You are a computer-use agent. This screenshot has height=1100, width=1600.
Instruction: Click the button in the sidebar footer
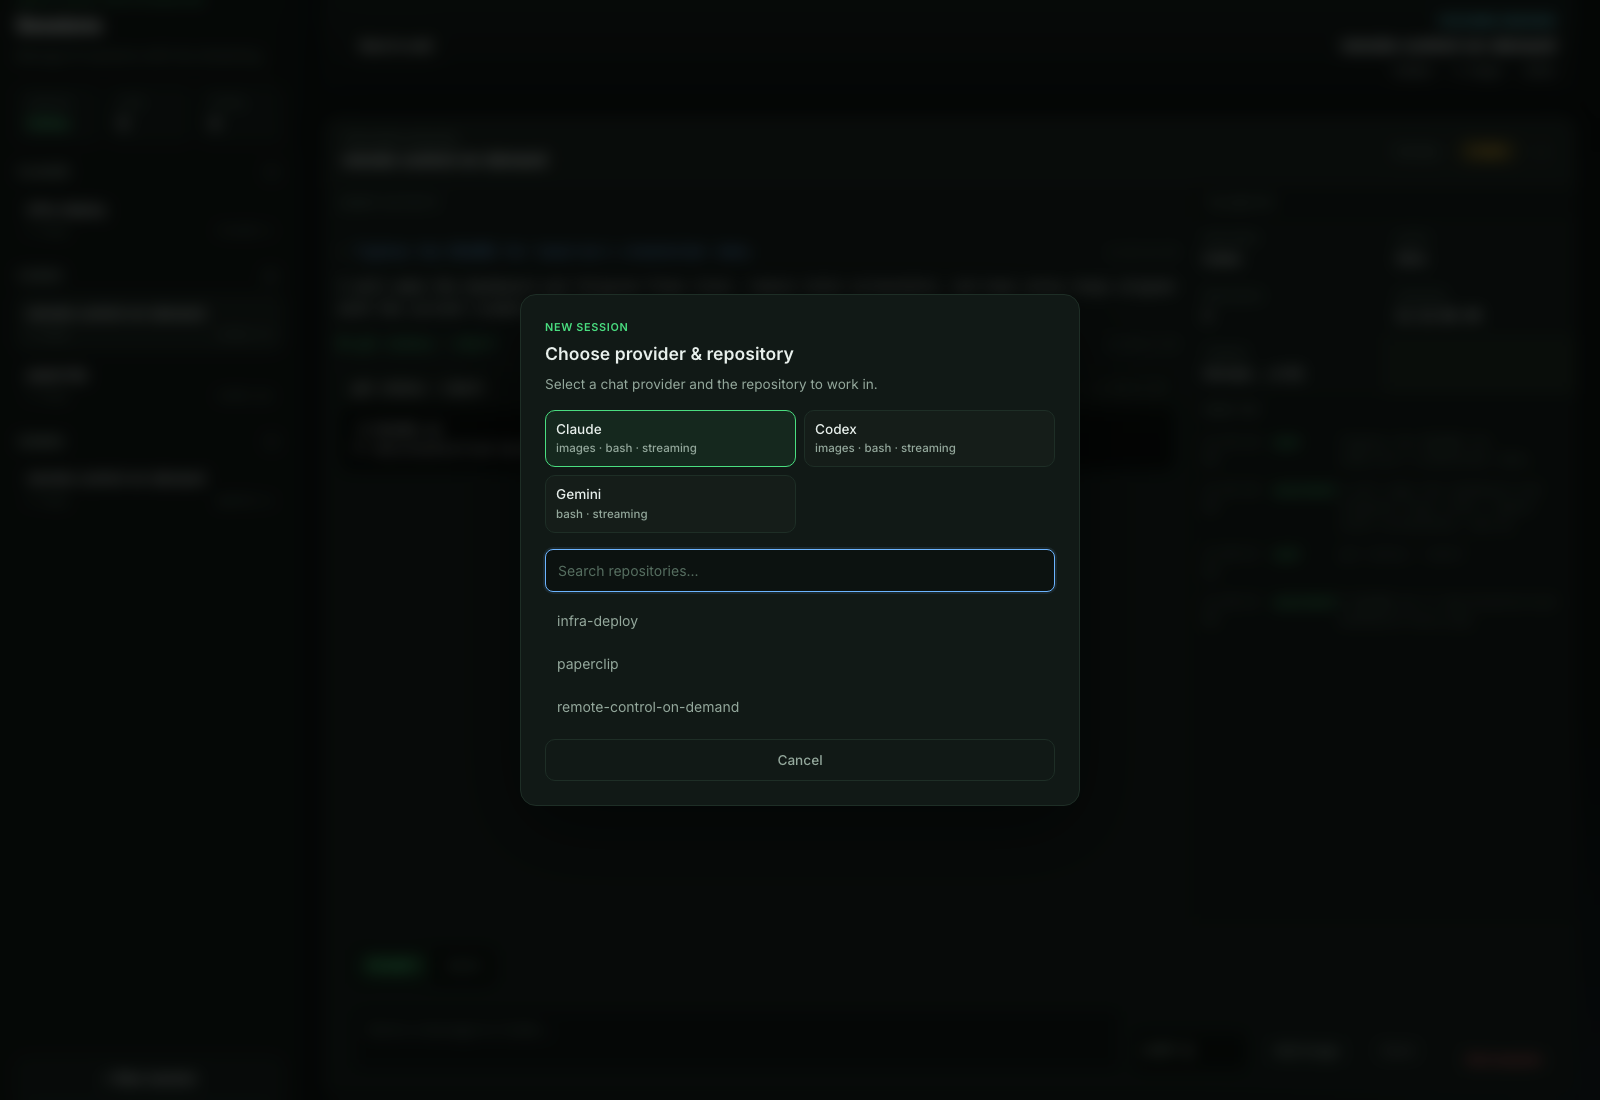point(150,1077)
